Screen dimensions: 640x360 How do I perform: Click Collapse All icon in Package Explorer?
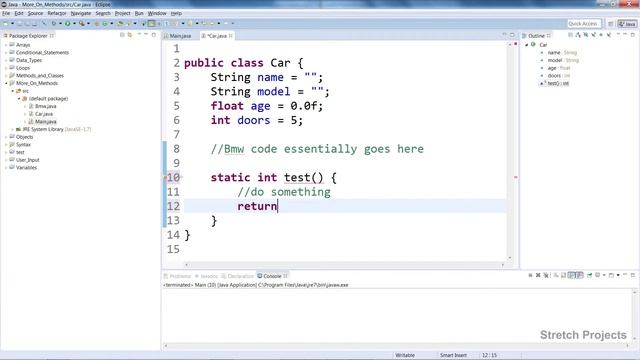(x=122, y=35)
